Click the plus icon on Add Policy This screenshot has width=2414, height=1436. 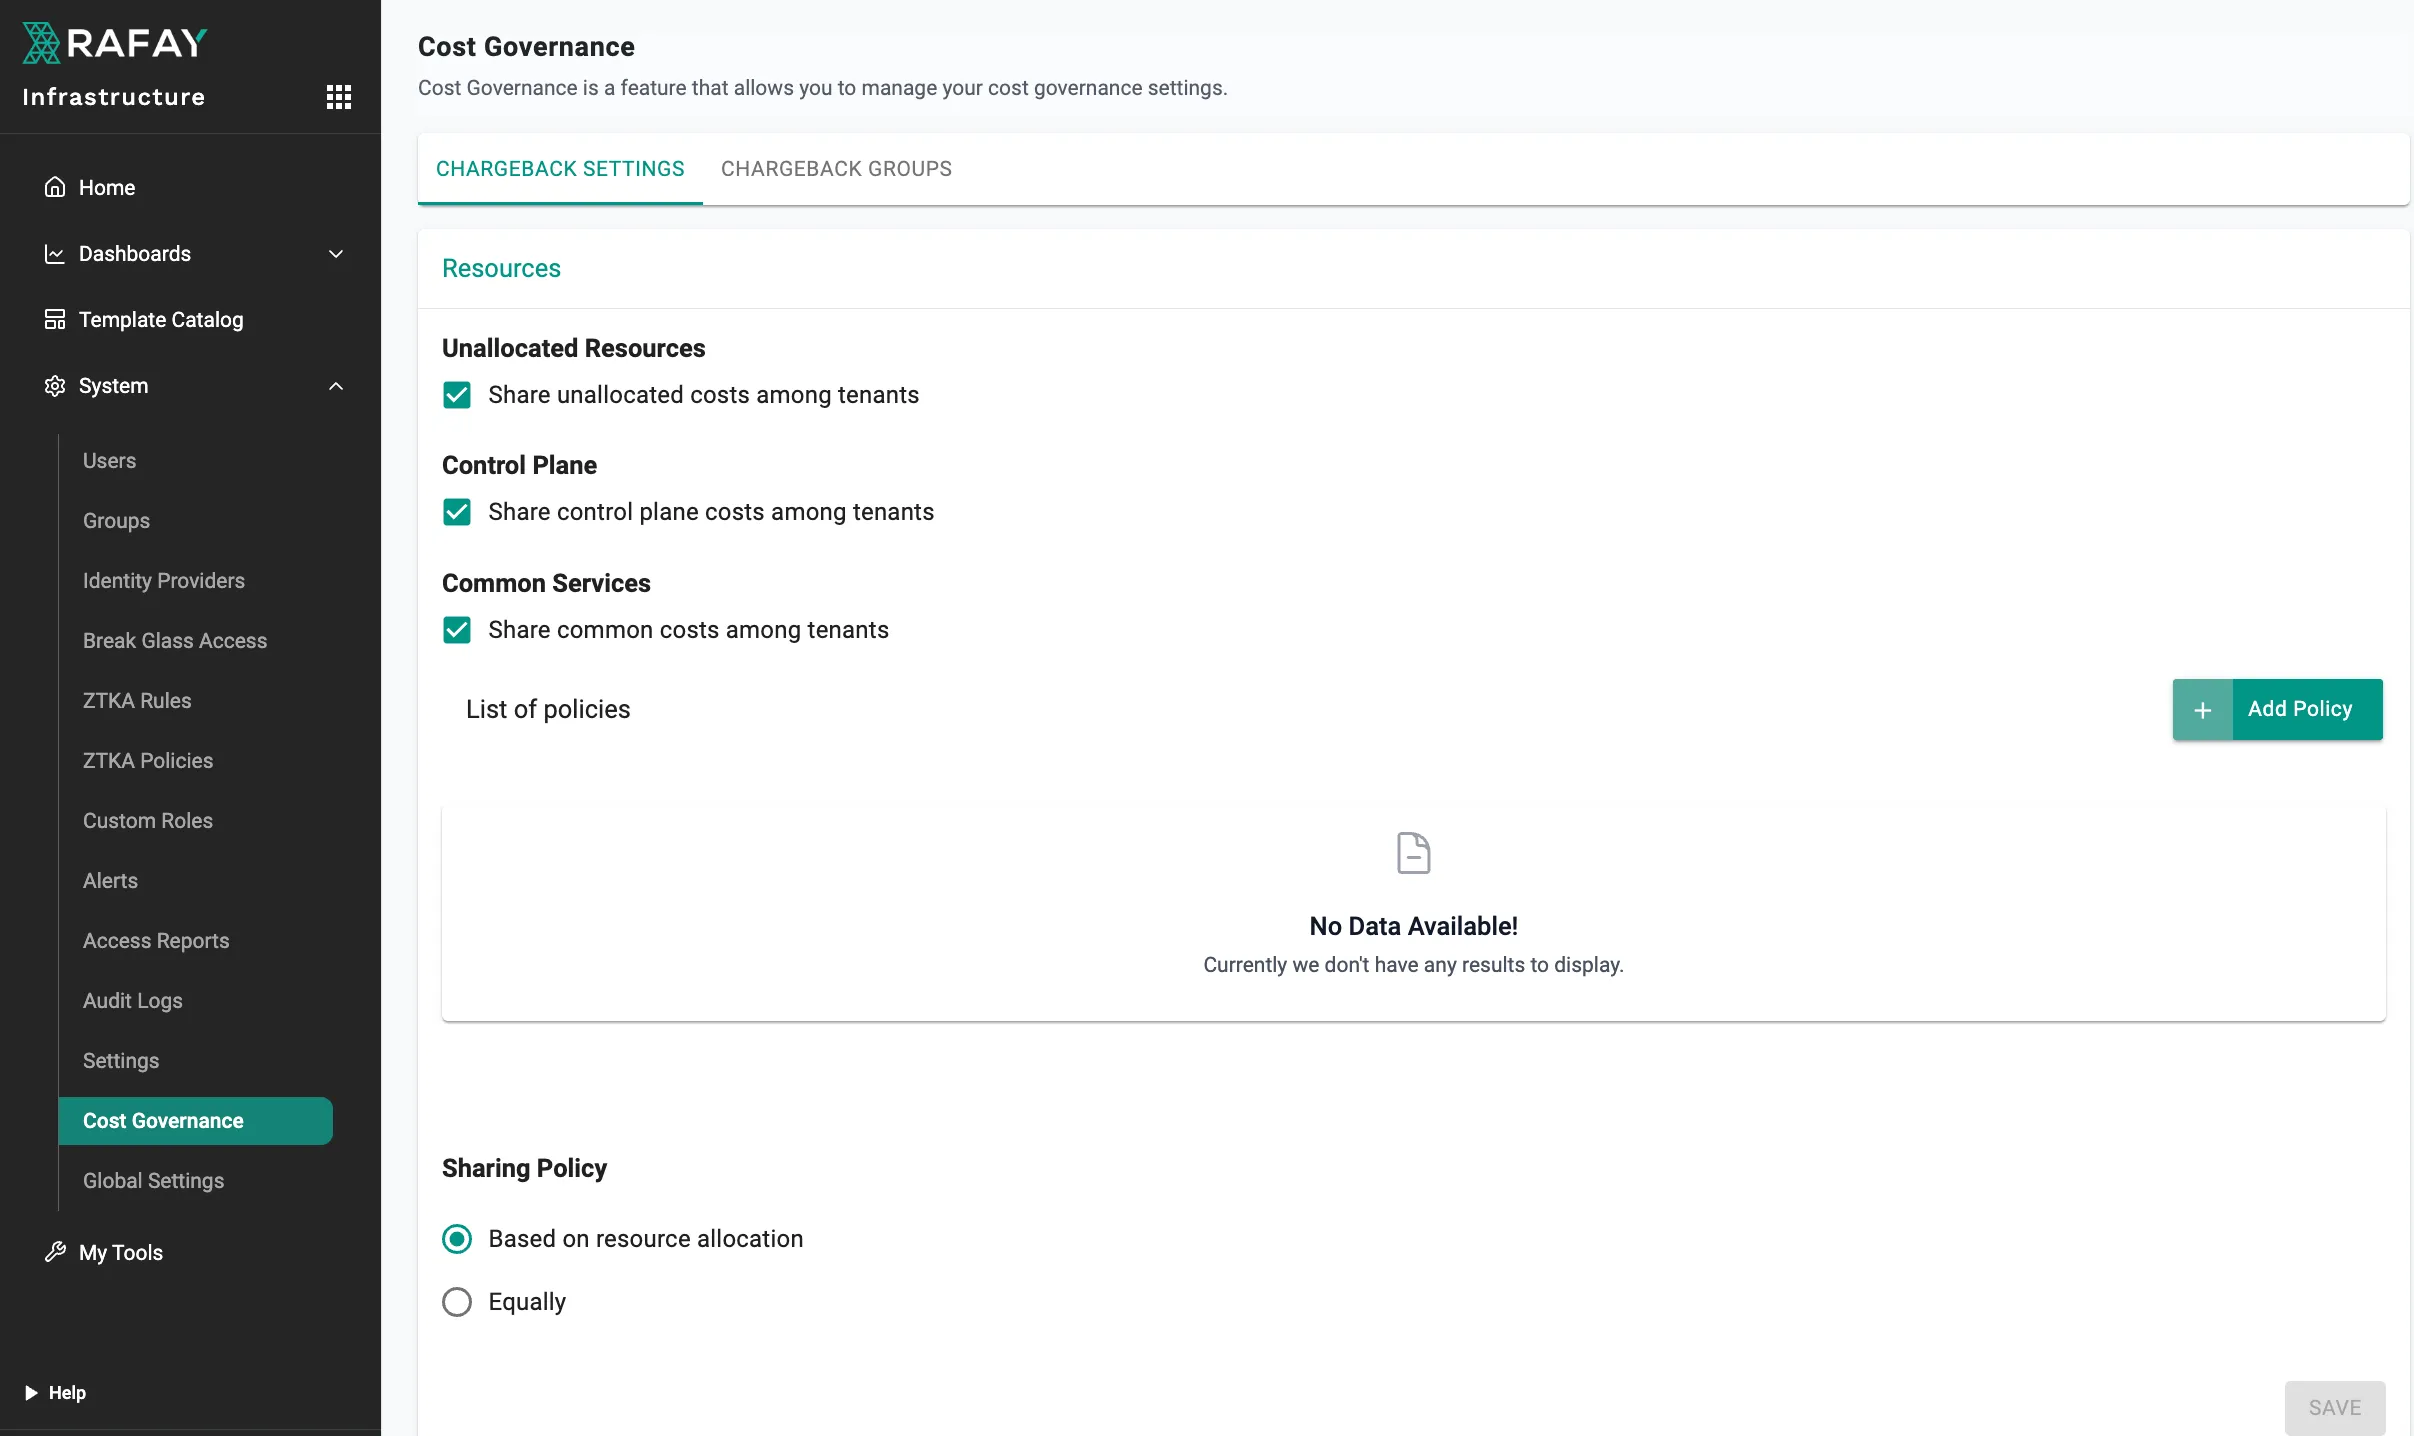click(2202, 710)
